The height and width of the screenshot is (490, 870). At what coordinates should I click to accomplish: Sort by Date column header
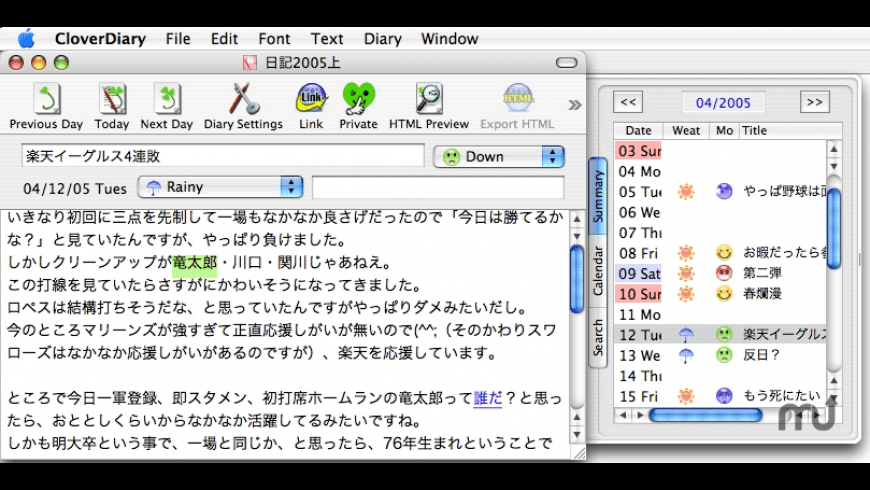639,130
